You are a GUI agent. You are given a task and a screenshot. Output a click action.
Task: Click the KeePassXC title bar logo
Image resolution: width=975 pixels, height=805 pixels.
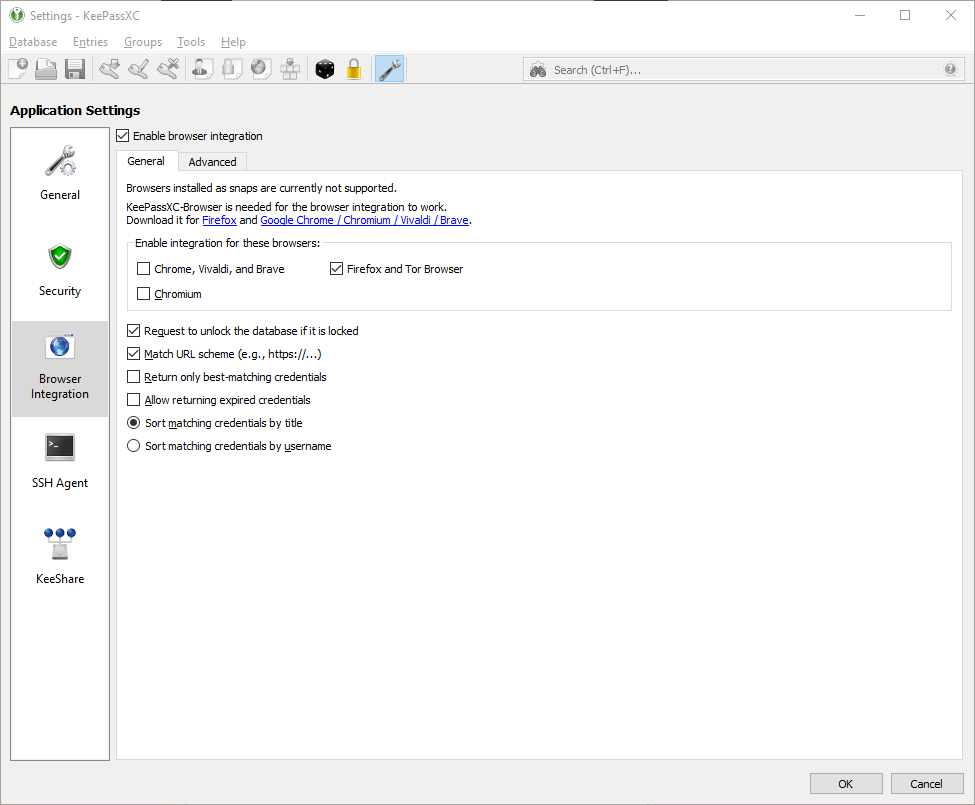pos(17,15)
